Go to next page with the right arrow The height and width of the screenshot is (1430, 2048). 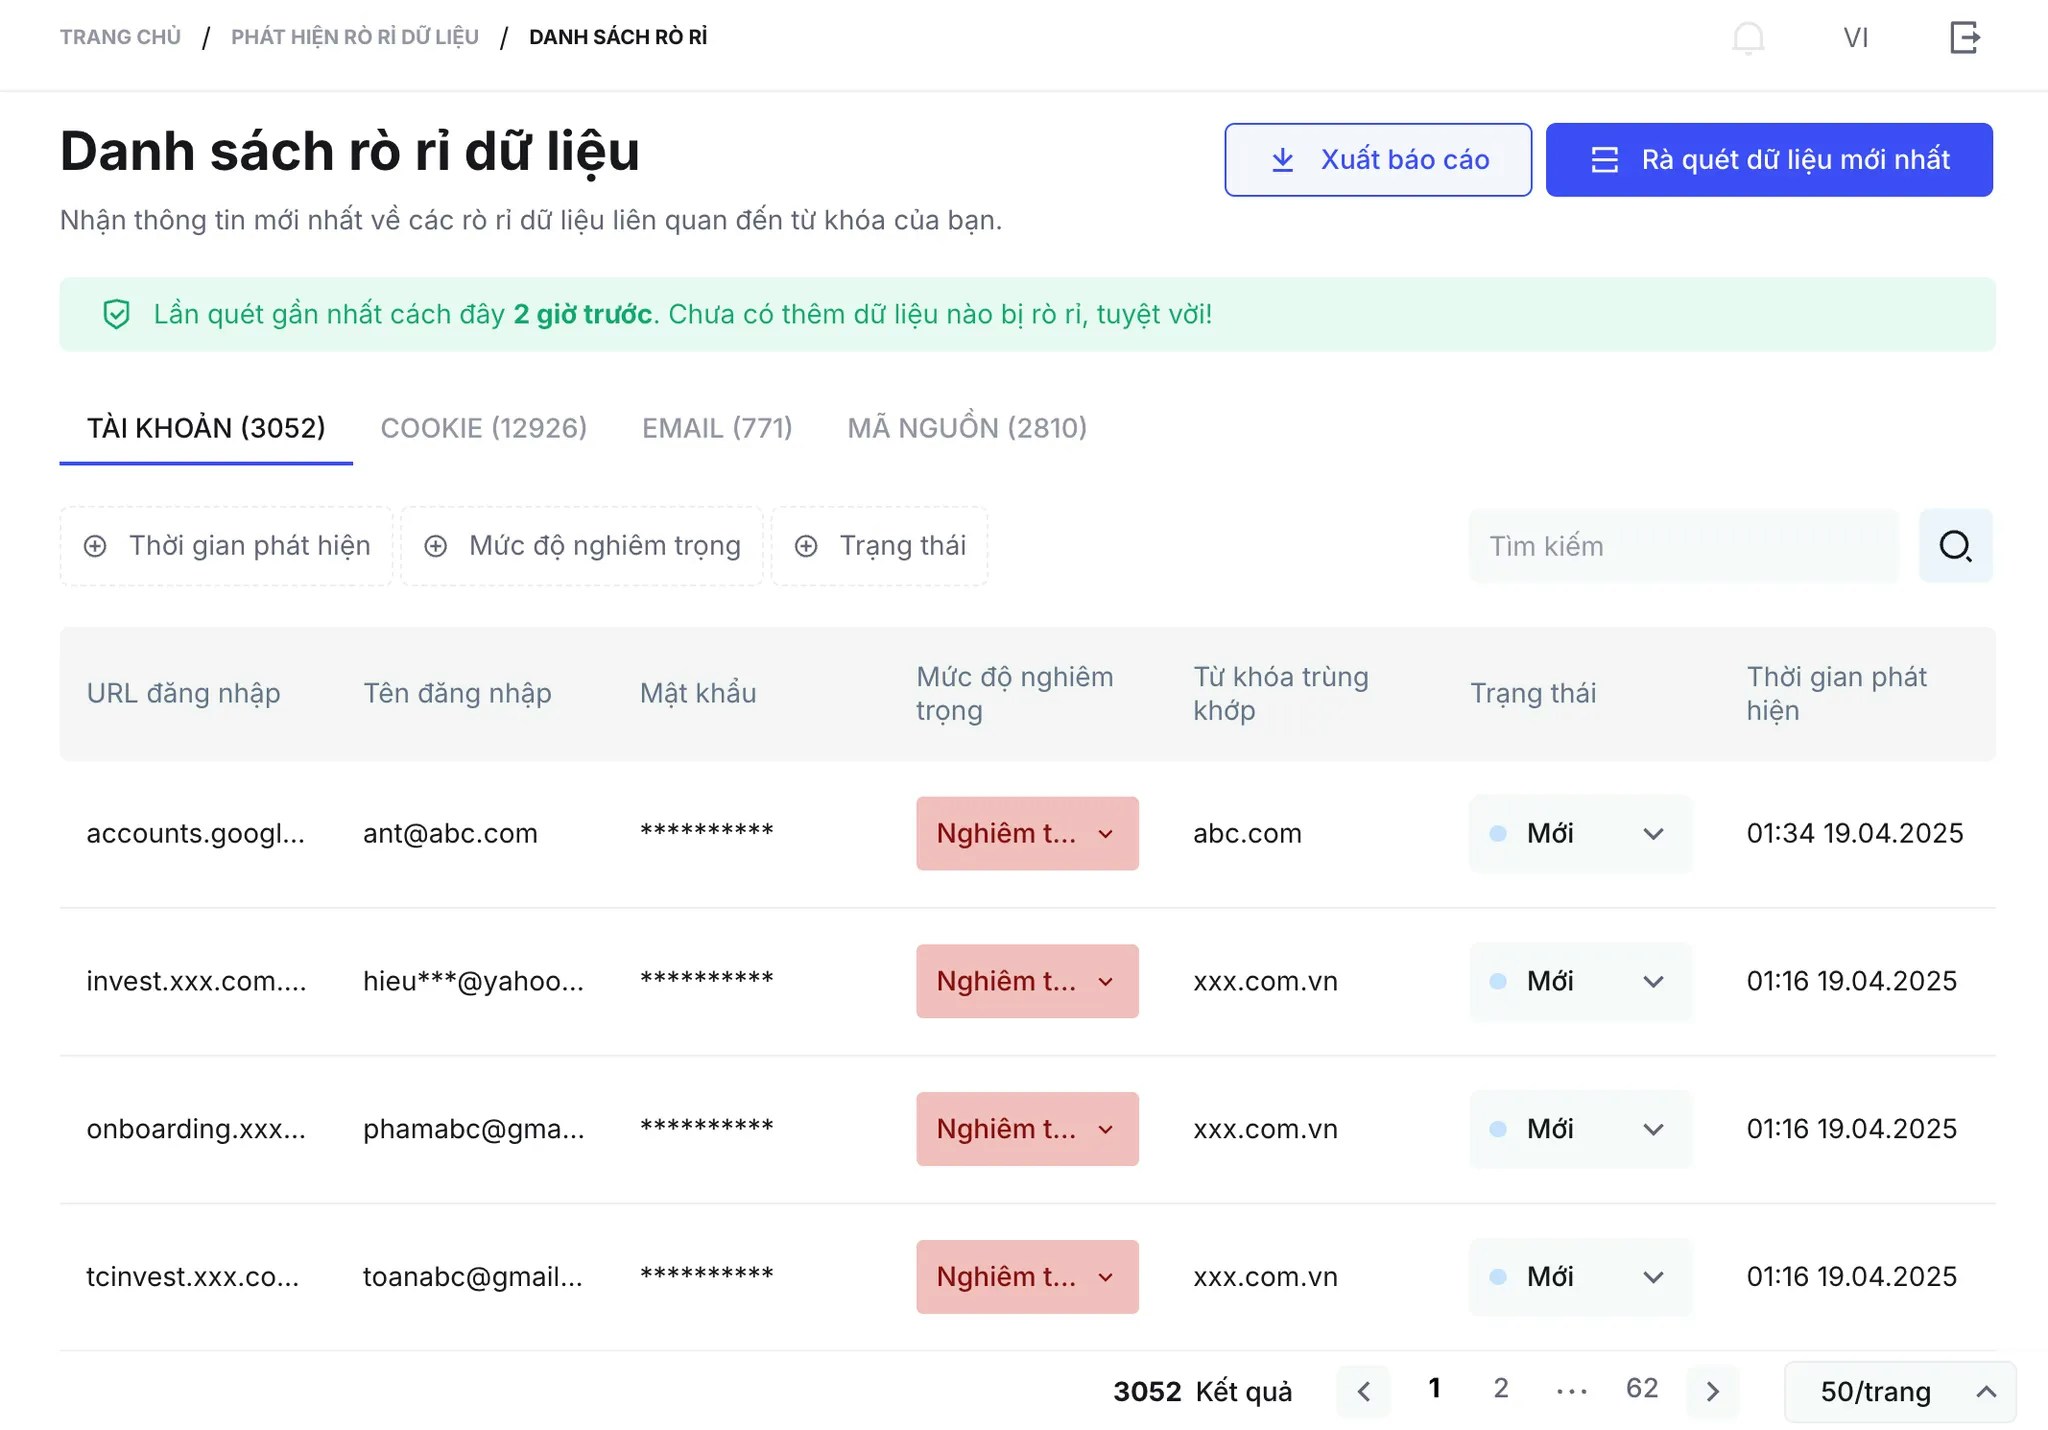click(x=1712, y=1391)
